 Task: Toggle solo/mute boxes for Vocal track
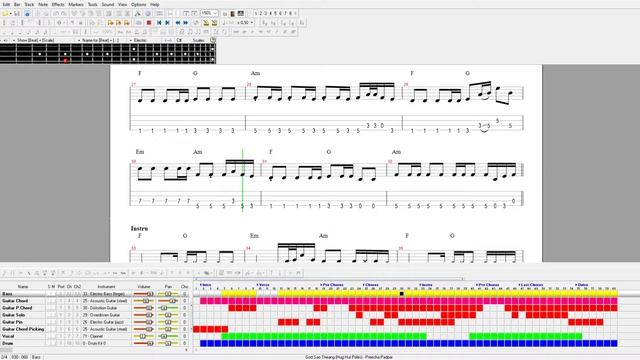click(51, 336)
